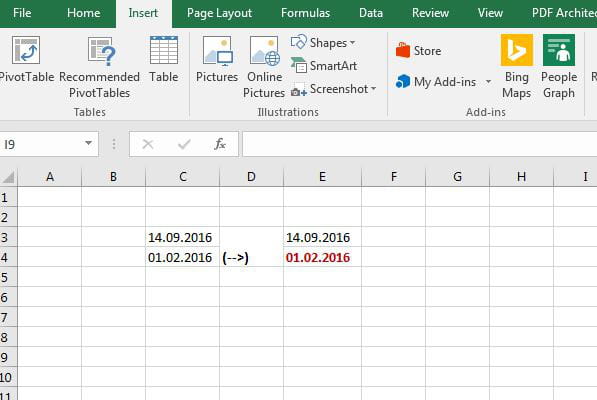Select column D header
The width and height of the screenshot is (597, 400).
[251, 177]
